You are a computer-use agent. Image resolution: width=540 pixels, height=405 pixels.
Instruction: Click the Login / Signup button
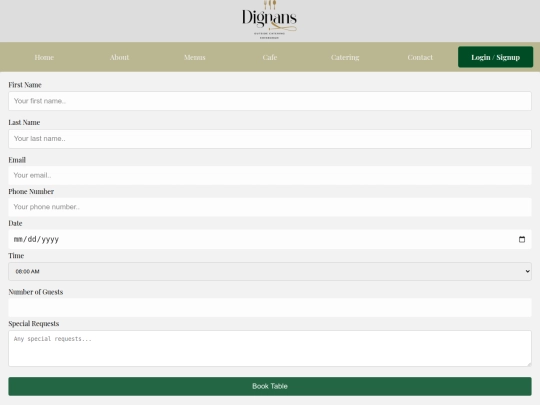[x=495, y=57]
